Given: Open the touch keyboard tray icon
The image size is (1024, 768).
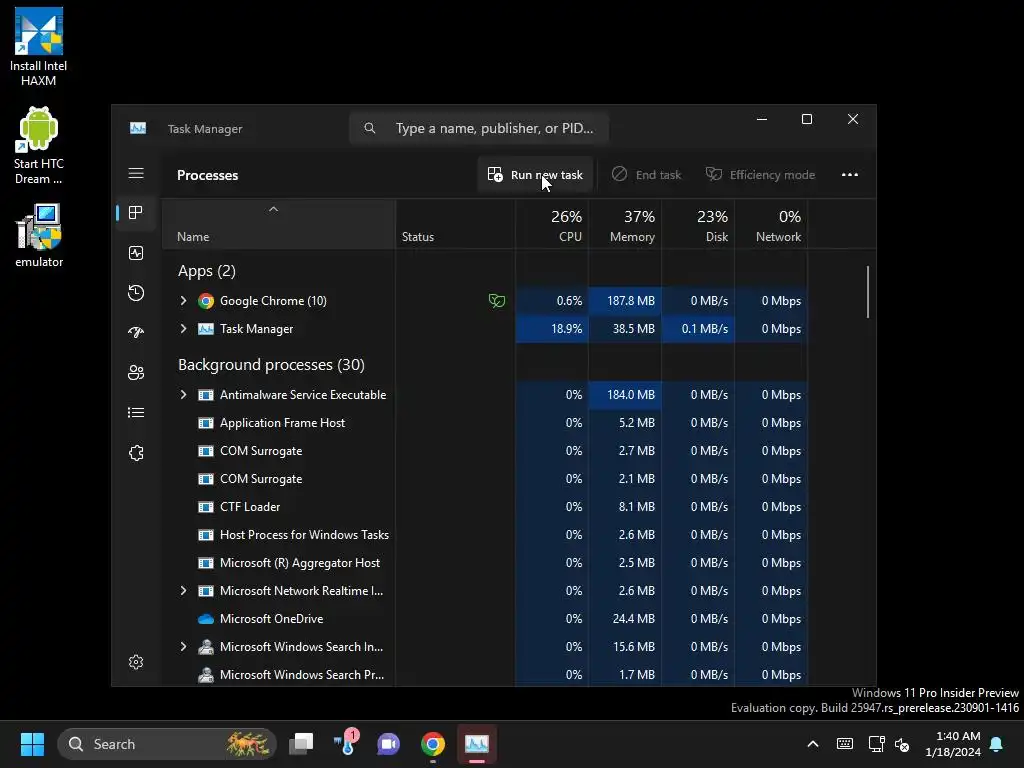Looking at the screenshot, I should (844, 744).
